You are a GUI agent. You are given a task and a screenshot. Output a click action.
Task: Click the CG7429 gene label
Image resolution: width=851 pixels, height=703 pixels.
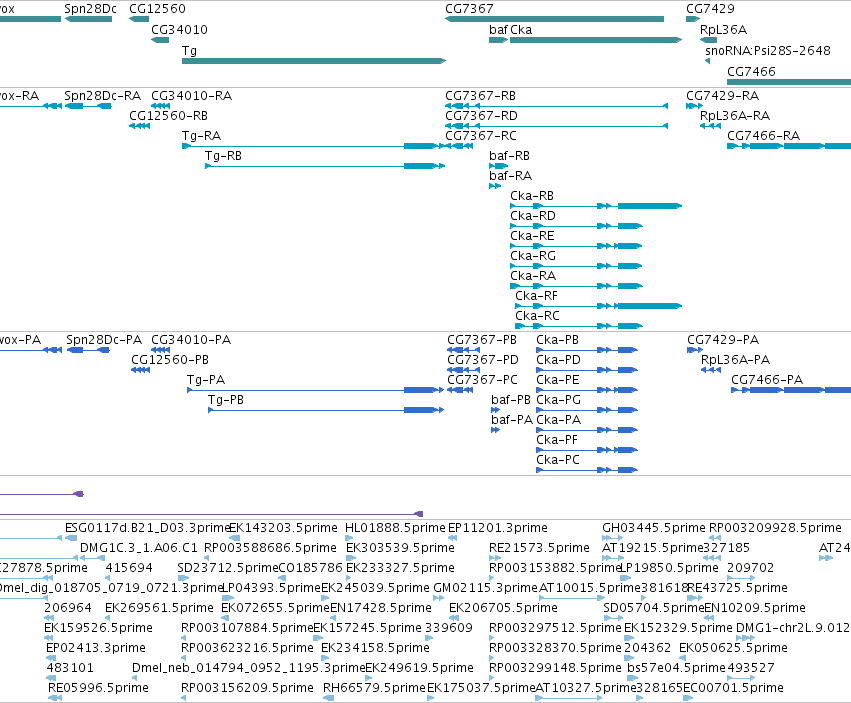click(x=710, y=9)
